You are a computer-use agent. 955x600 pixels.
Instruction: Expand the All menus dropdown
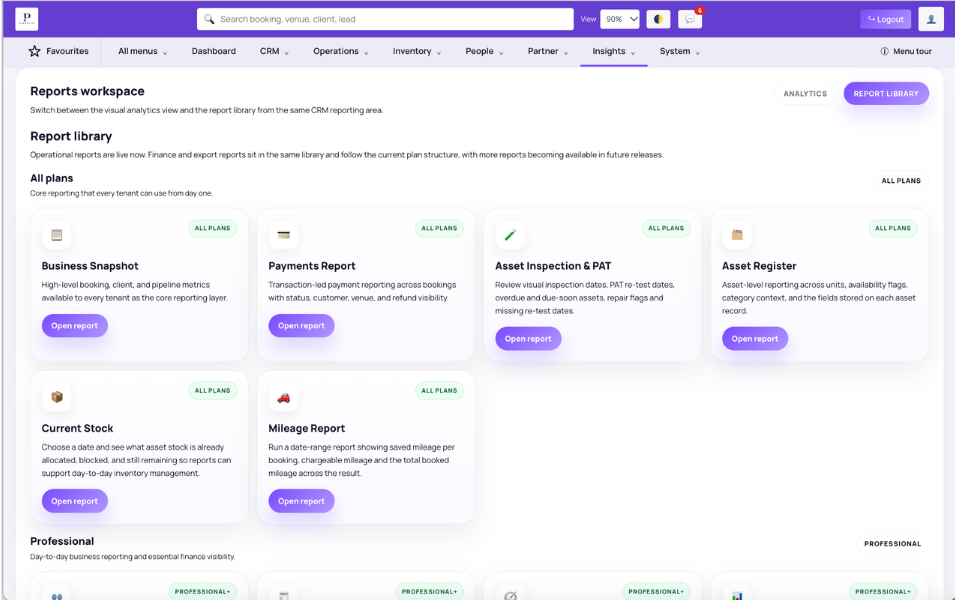point(142,51)
